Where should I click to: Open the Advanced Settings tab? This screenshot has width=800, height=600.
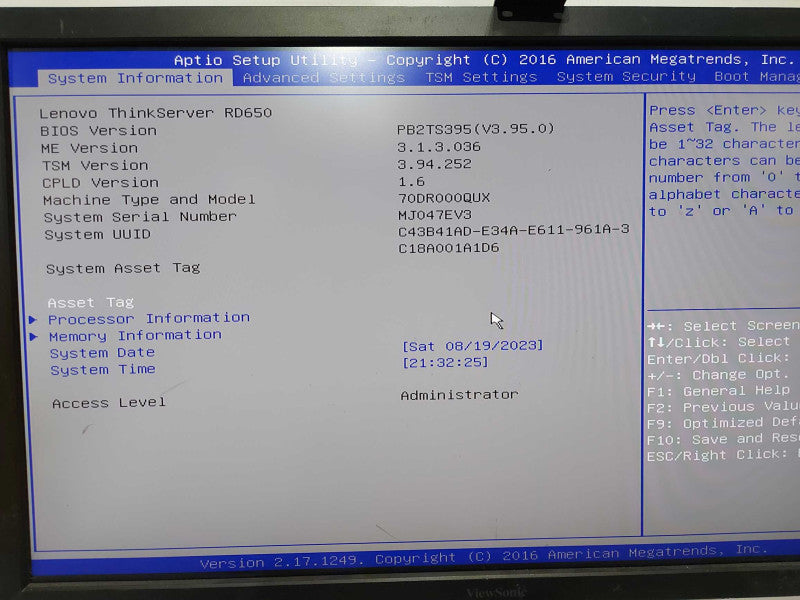(x=323, y=78)
